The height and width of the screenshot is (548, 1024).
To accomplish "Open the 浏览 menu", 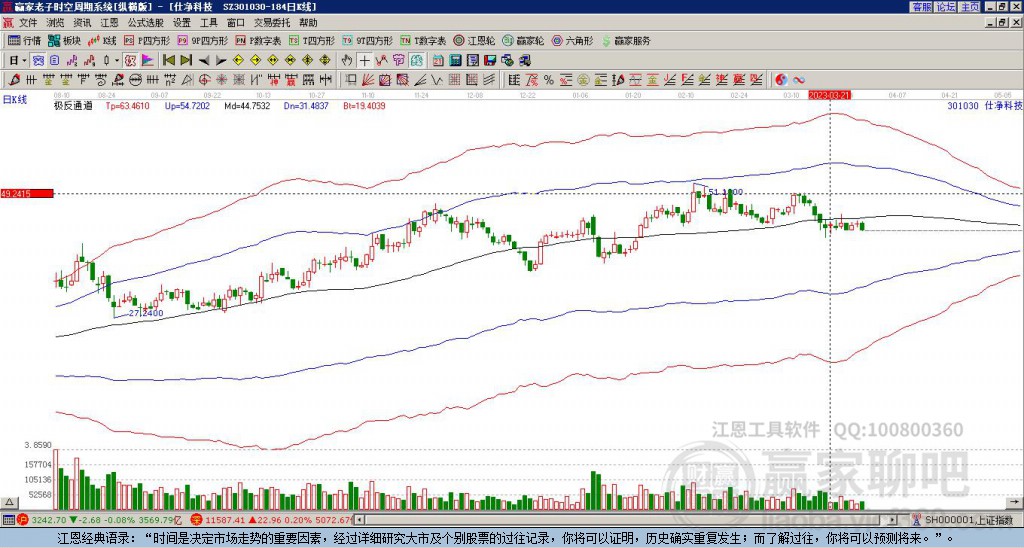I will tap(56, 23).
